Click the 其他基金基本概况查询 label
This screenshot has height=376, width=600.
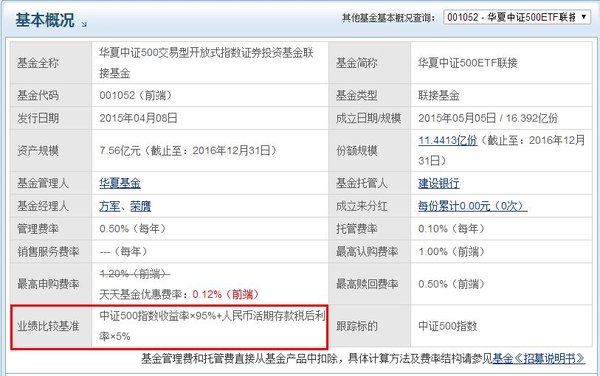[x=388, y=18]
